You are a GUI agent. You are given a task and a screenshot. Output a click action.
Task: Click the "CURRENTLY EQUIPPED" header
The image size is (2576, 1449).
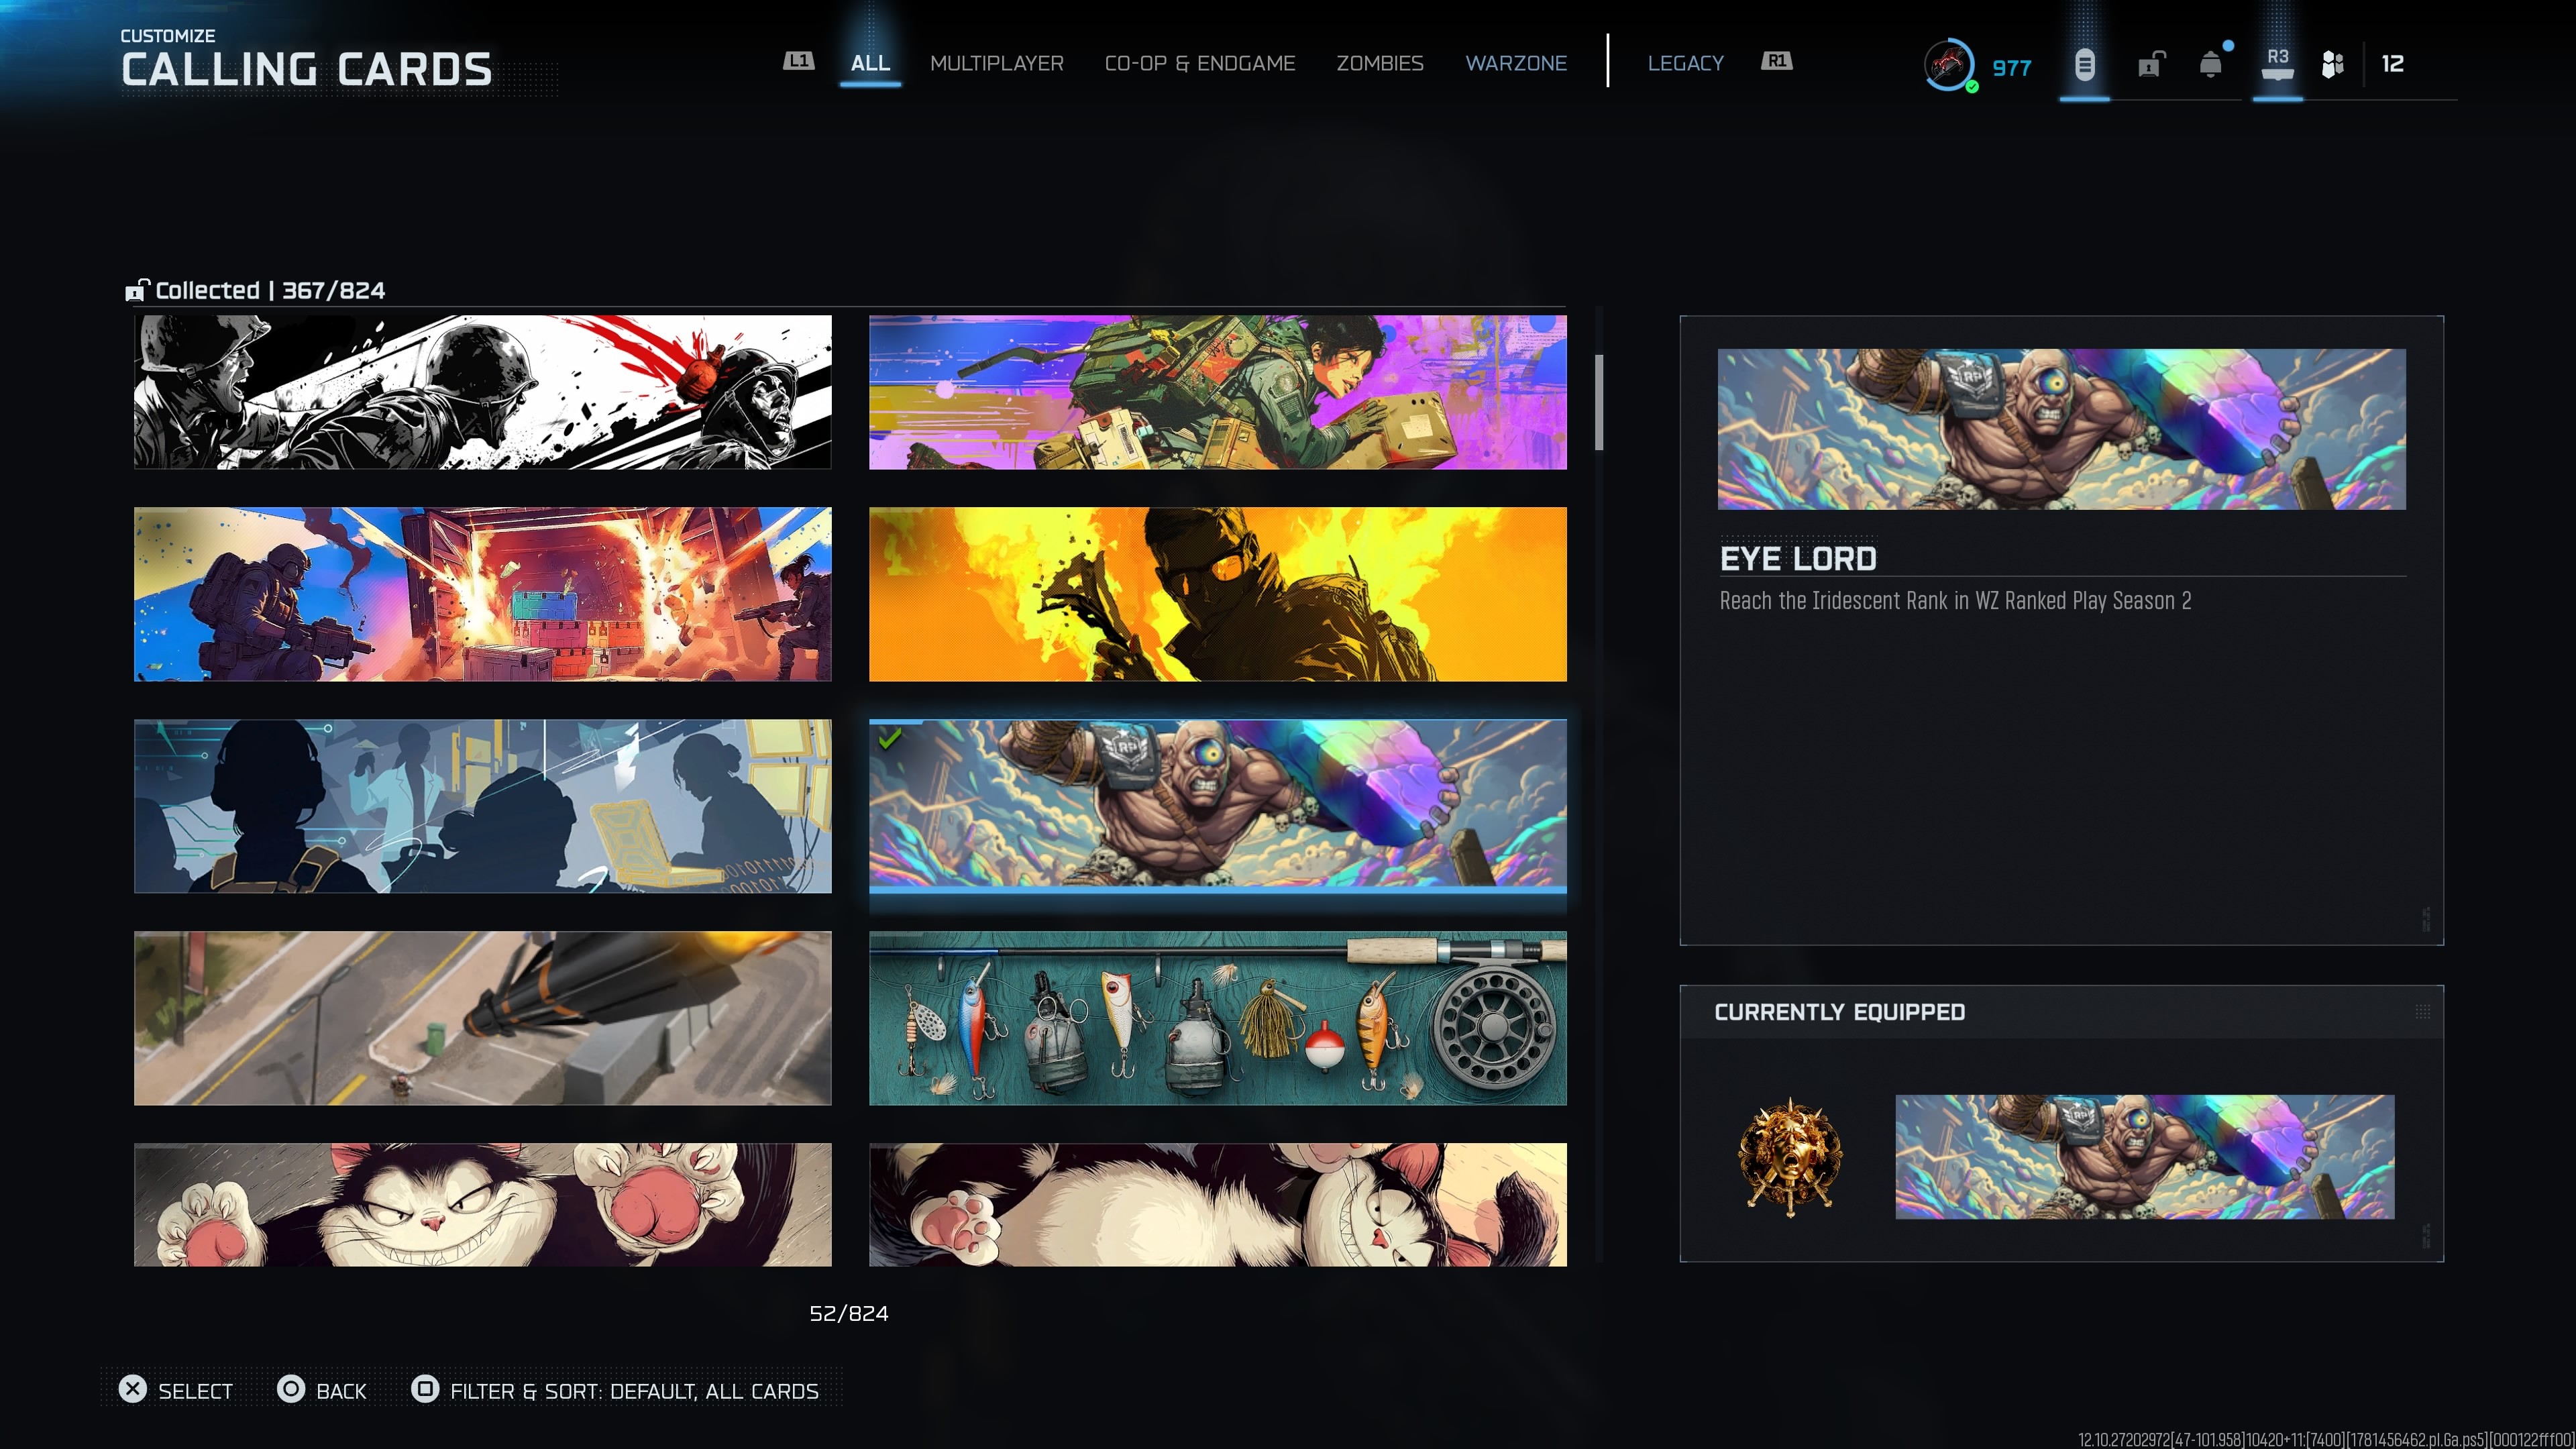pos(1839,1012)
